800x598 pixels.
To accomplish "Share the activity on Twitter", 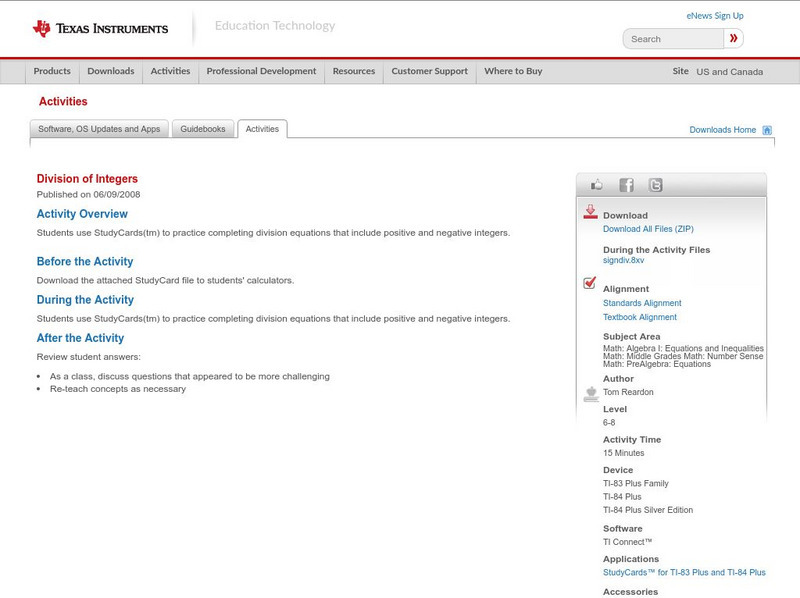I will coord(655,185).
